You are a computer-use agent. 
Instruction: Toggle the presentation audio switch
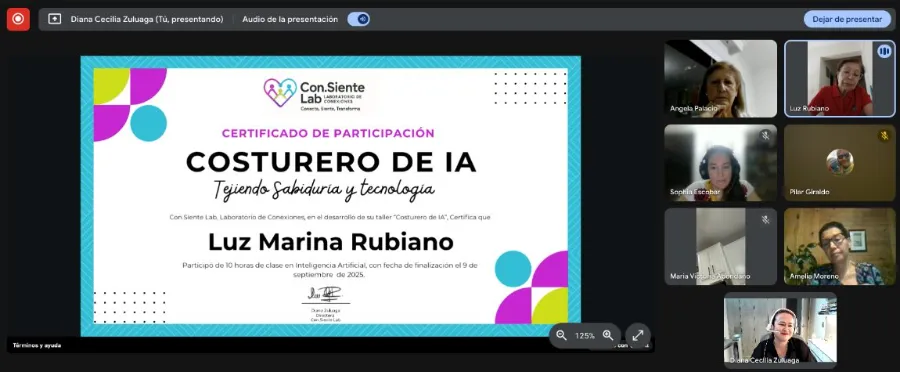tap(359, 19)
